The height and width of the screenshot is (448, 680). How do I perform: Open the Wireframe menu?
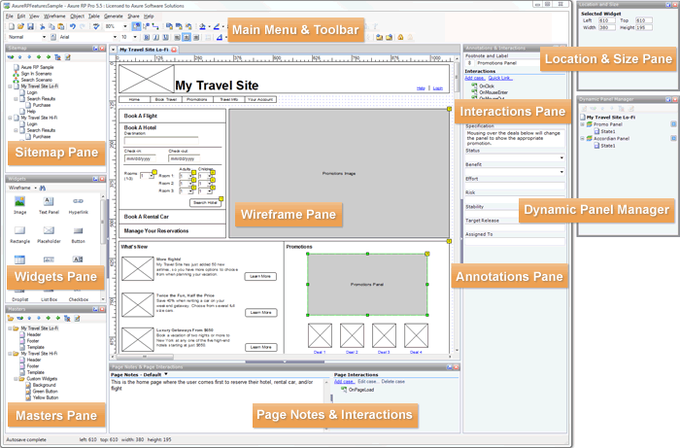tap(55, 16)
